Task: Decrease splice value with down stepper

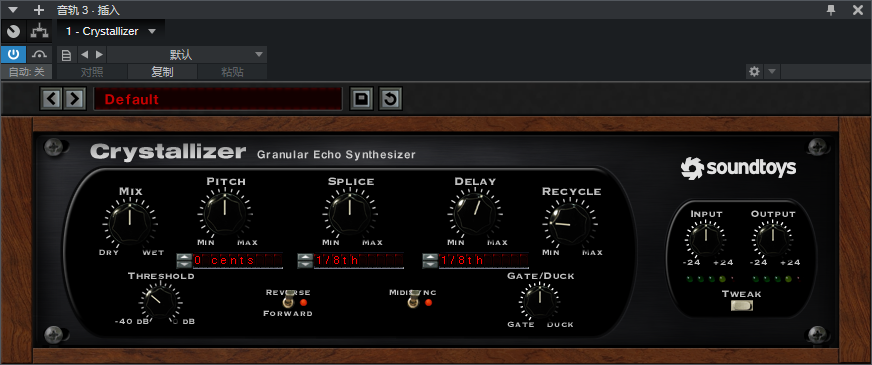Action: [305, 264]
